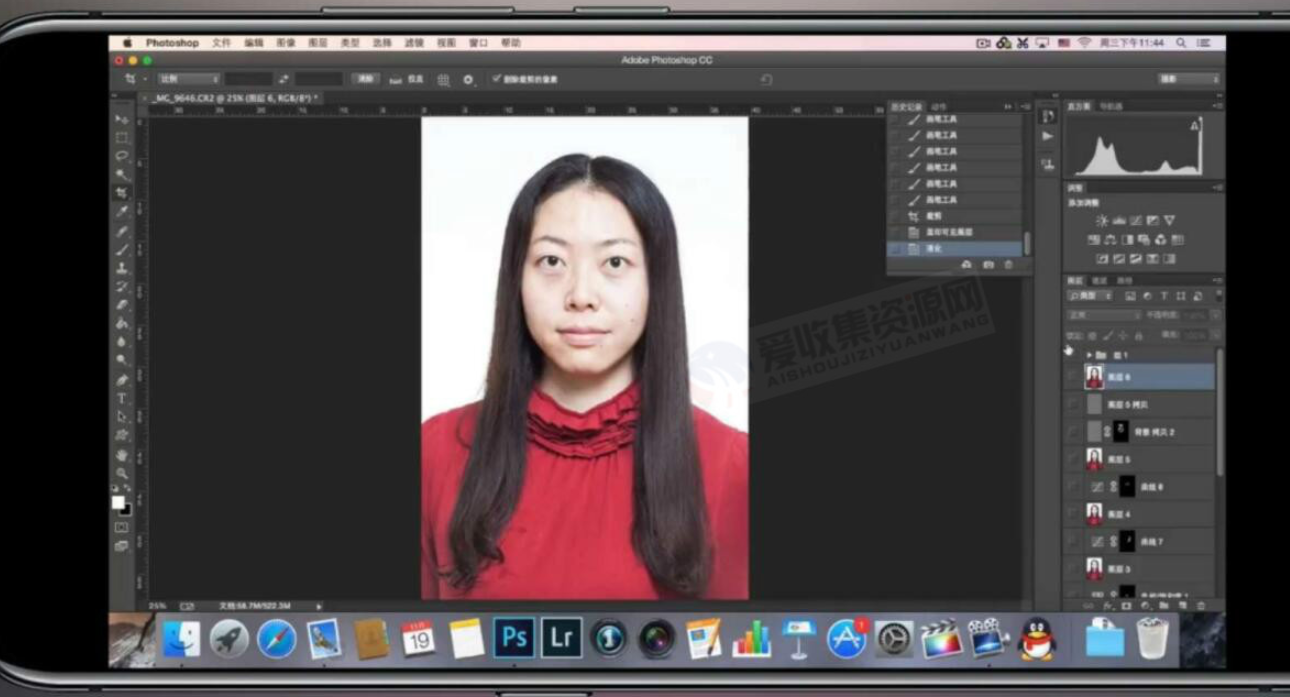Open the layer filter type dropdown

click(x=1090, y=296)
